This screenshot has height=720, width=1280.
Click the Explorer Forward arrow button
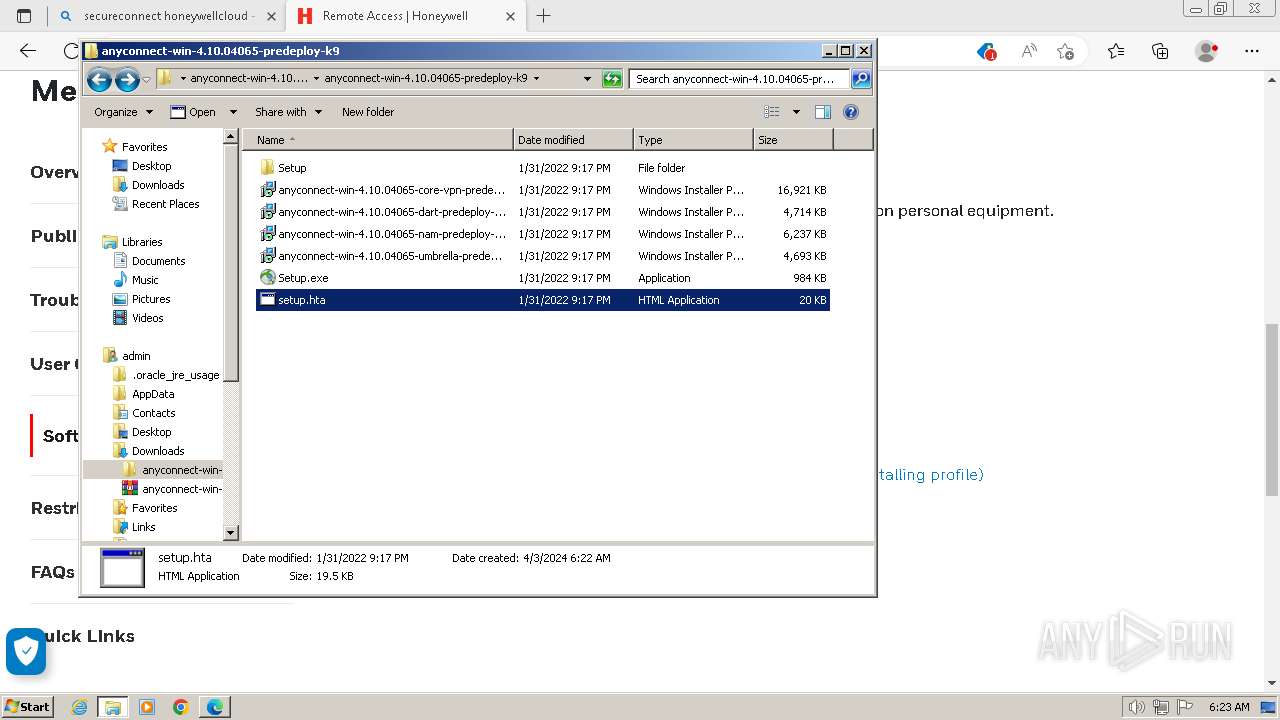[x=127, y=79]
